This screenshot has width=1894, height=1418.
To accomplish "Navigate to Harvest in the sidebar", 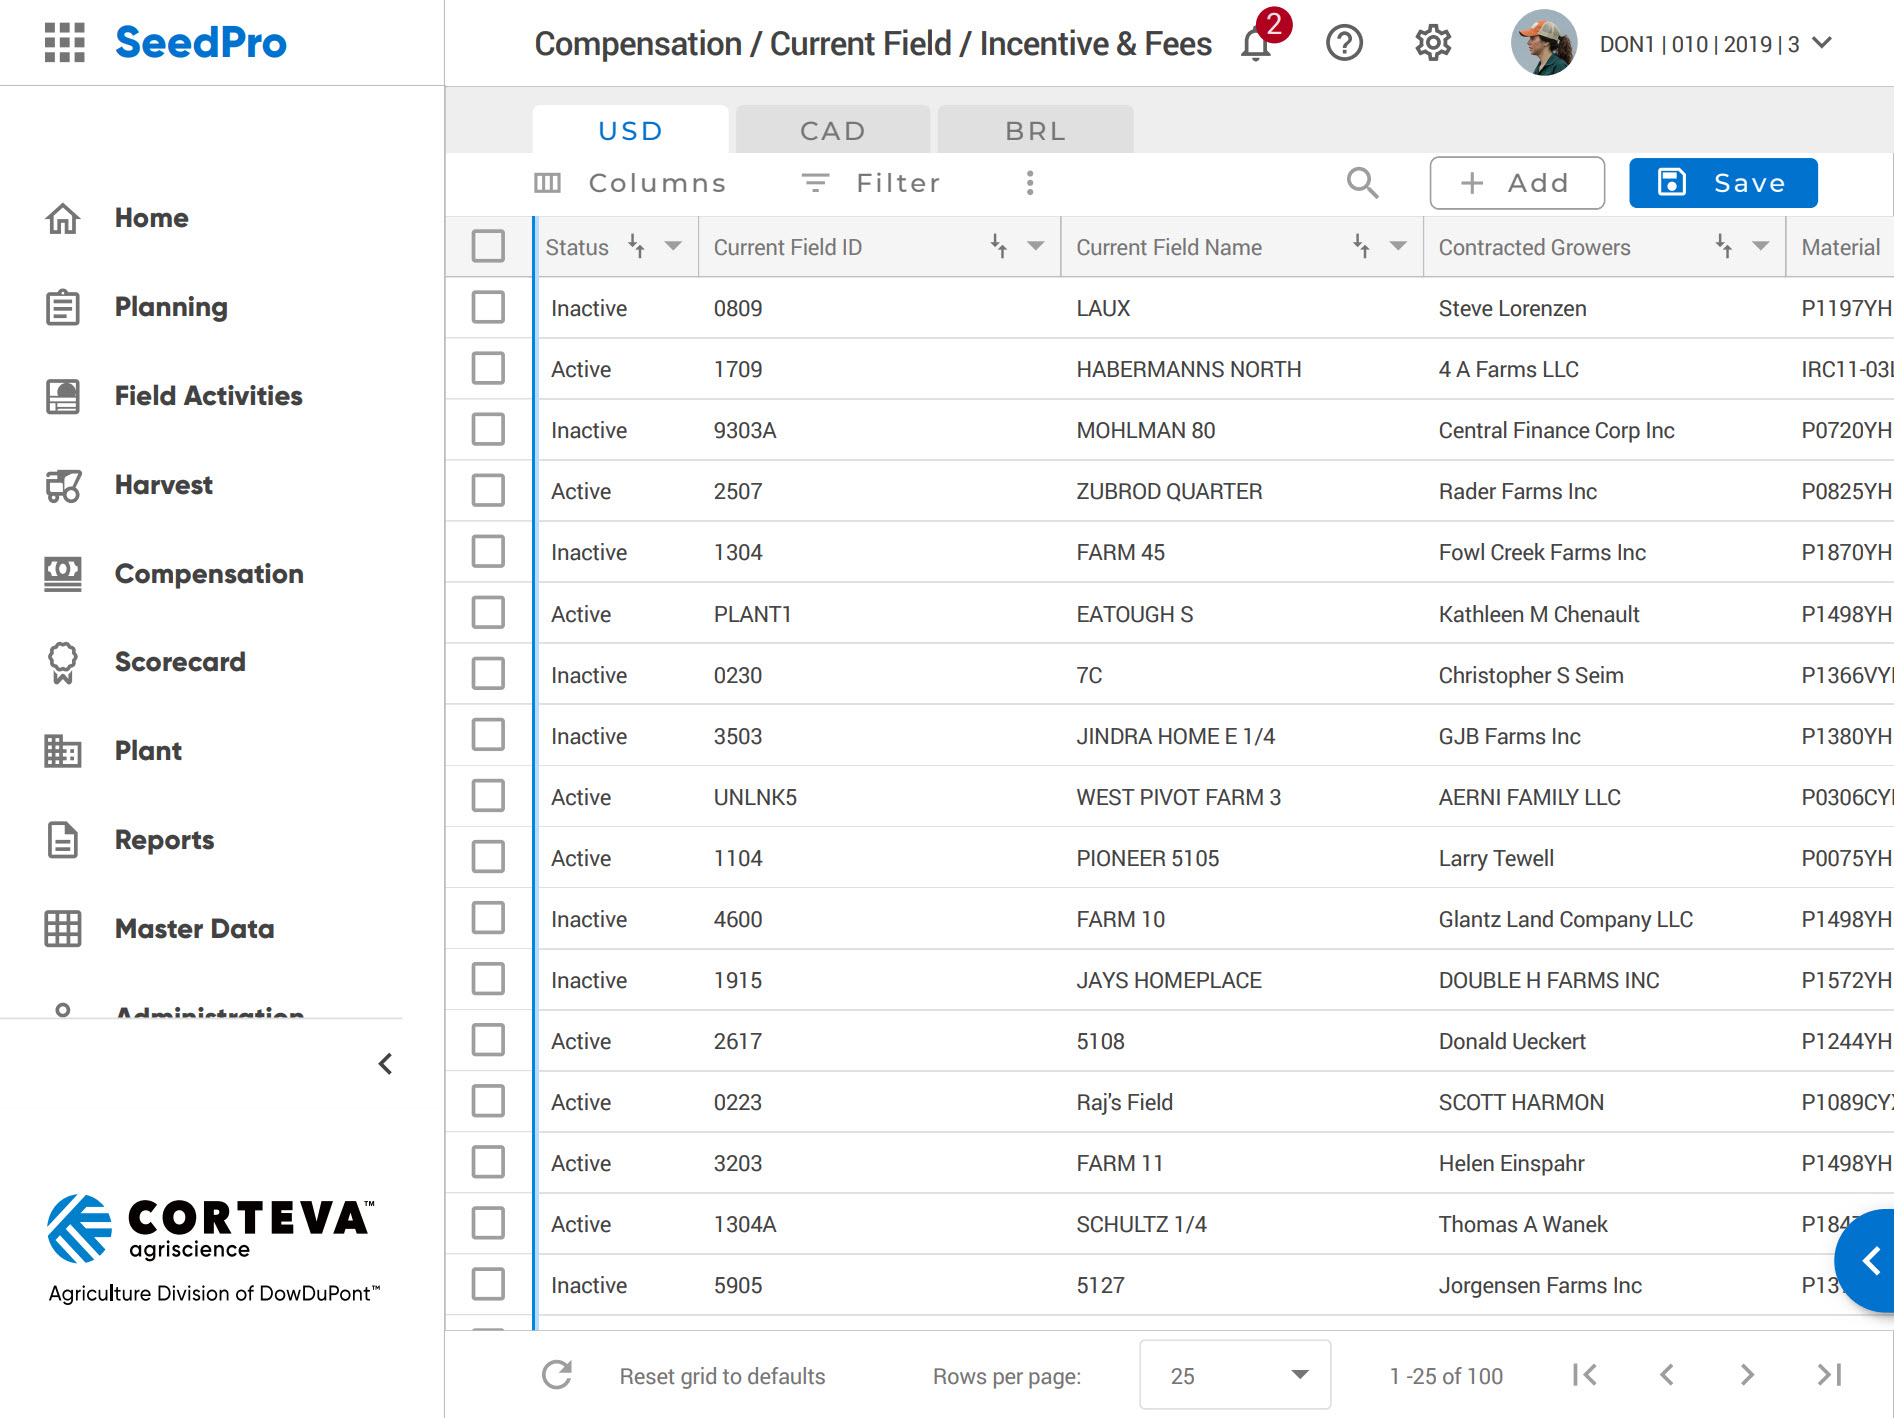I will tap(163, 485).
